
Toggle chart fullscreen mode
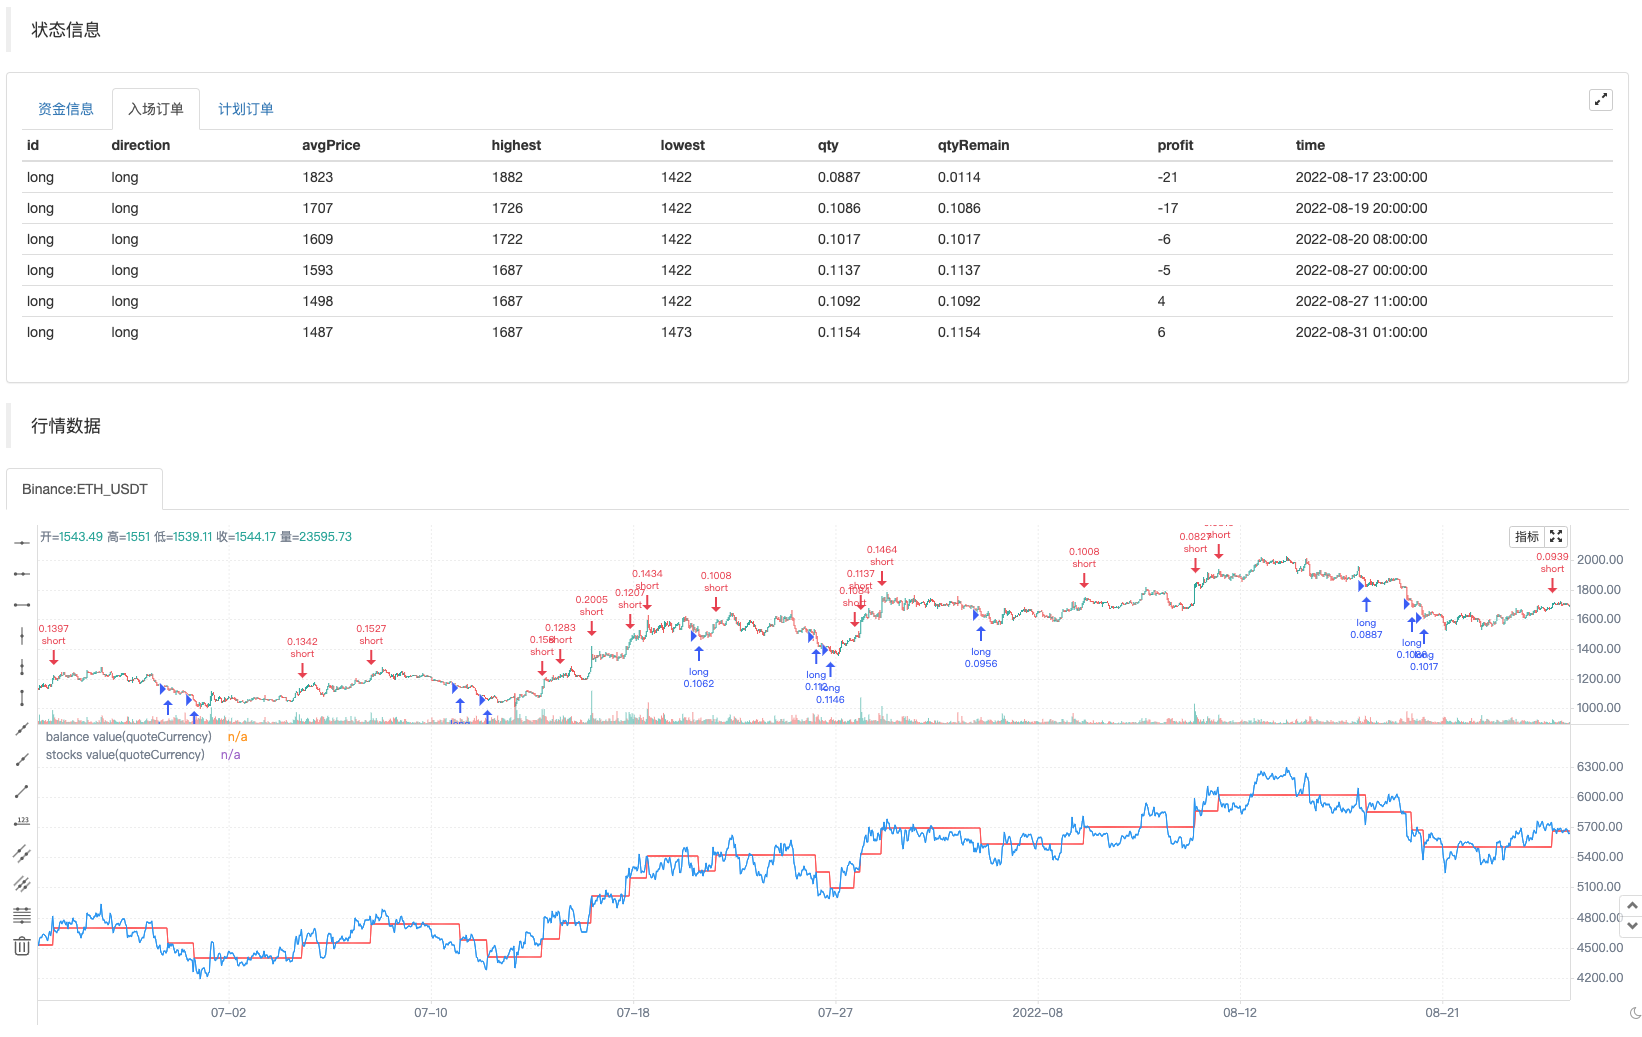1556,537
